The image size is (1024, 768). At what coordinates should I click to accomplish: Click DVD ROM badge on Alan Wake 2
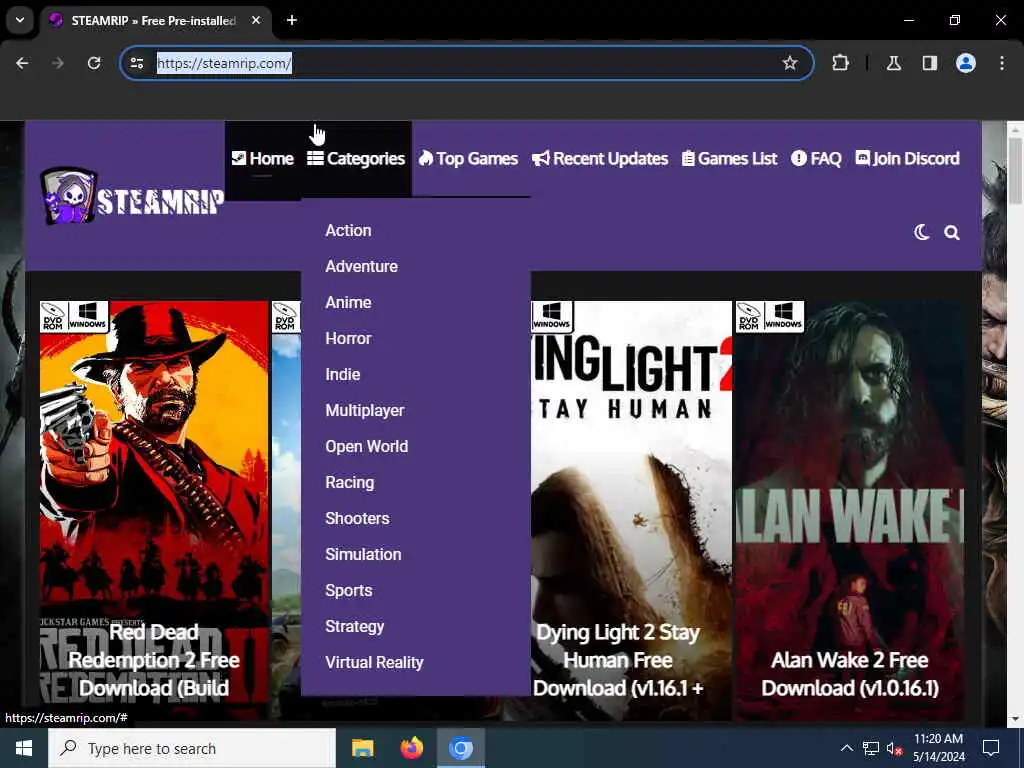[x=748, y=317]
